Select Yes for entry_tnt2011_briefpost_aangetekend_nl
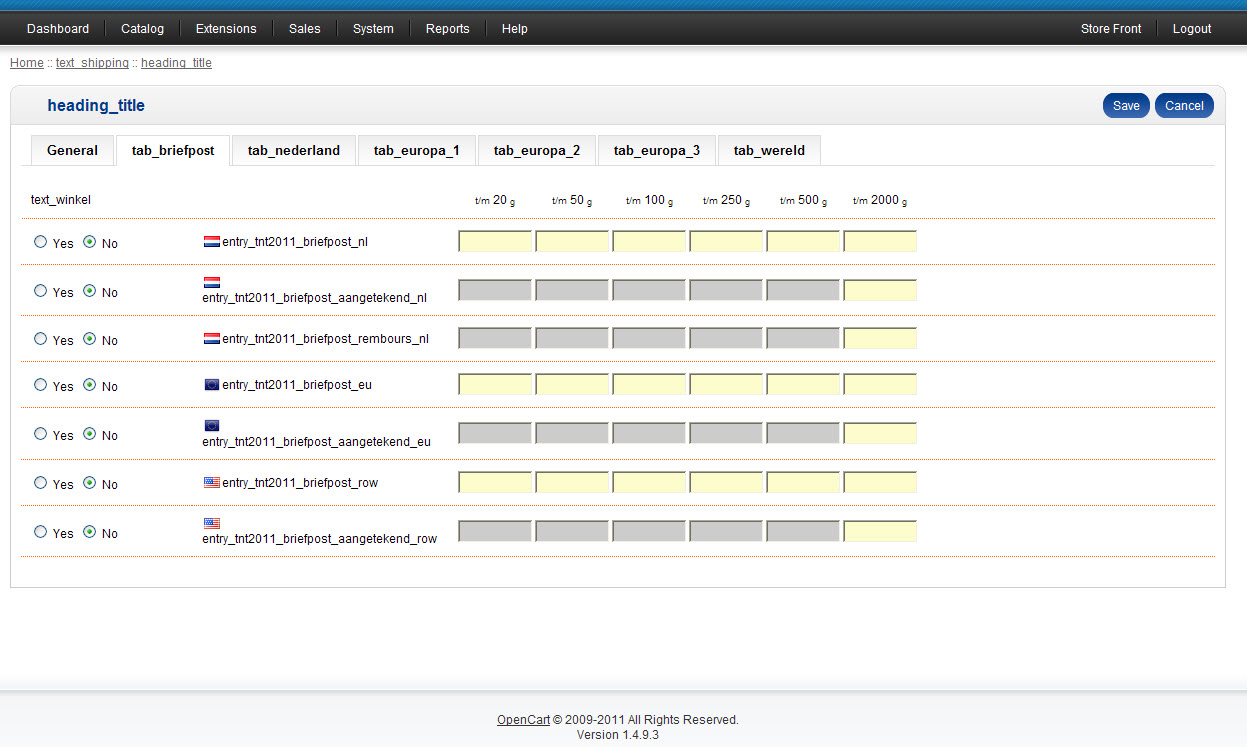1247x747 pixels. point(40,290)
